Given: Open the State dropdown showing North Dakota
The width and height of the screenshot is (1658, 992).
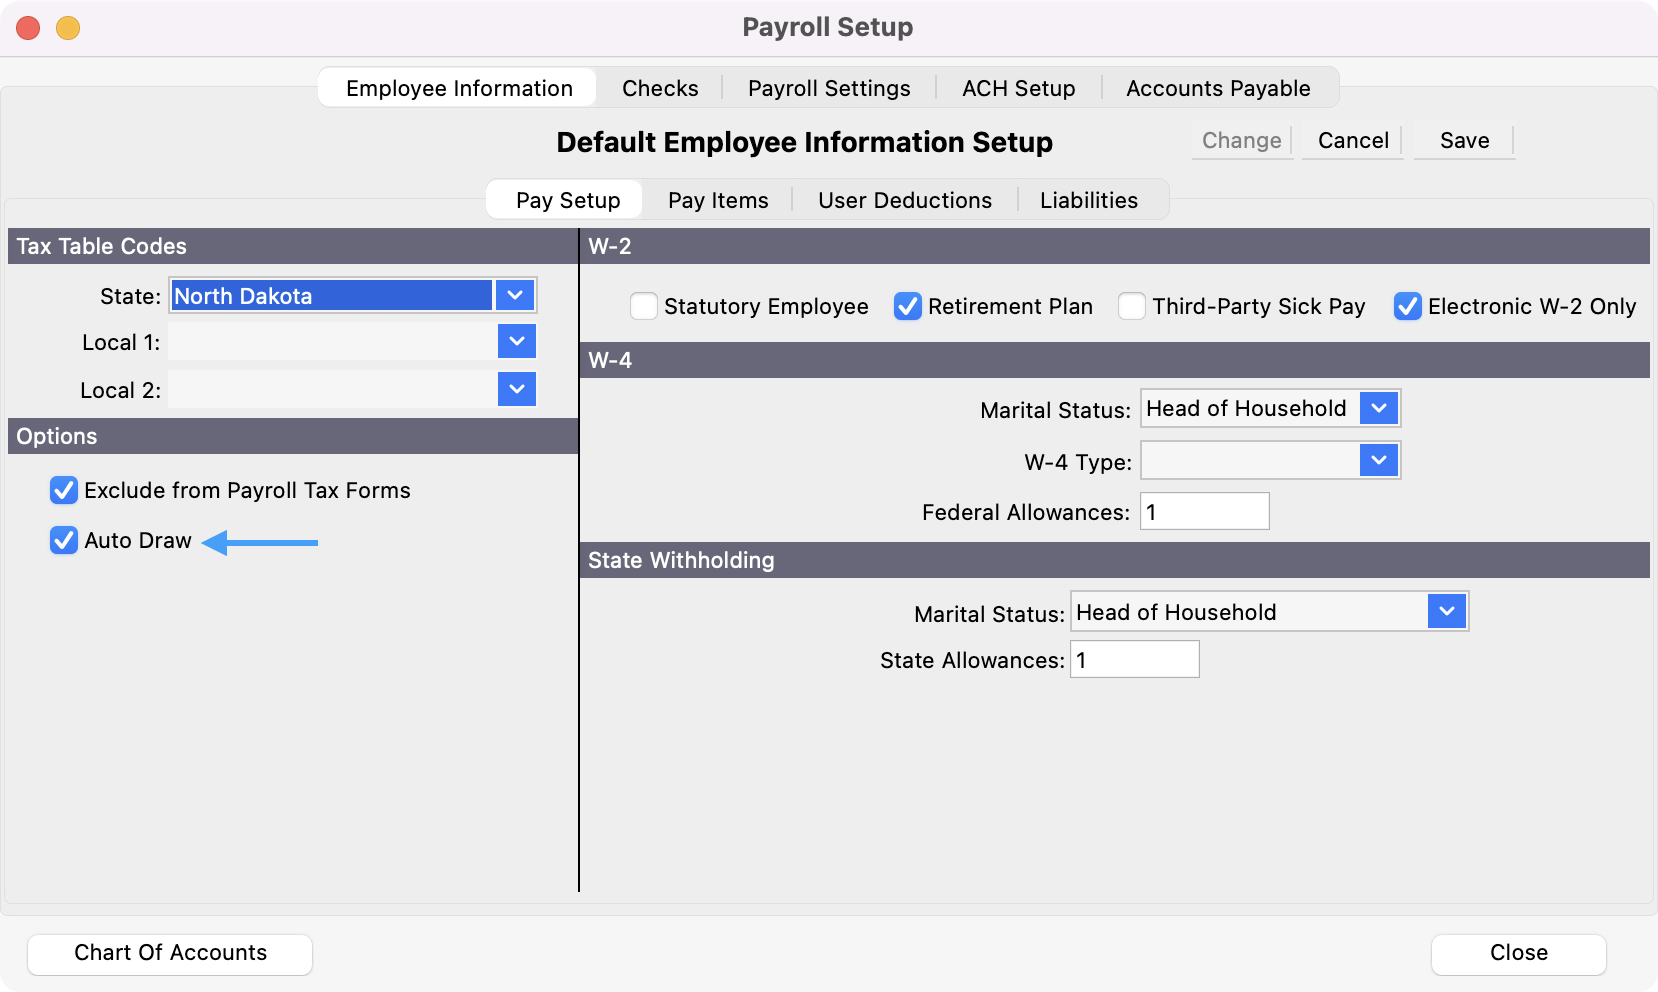Looking at the screenshot, I should 515,296.
